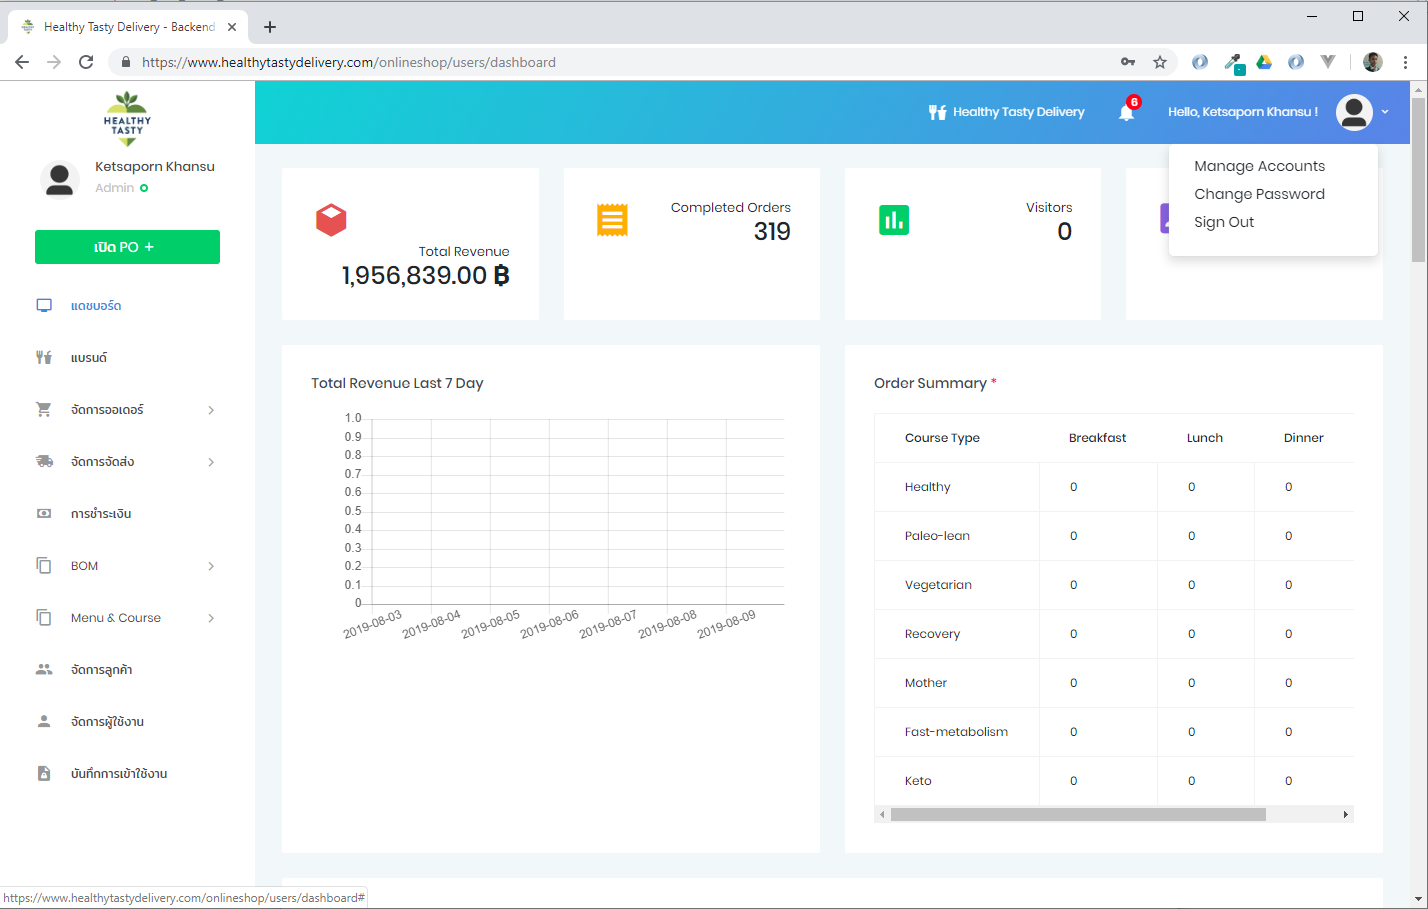Screen dimensions: 1428x909
Task: Click the sidebar user avatar icon
Action: click(59, 179)
